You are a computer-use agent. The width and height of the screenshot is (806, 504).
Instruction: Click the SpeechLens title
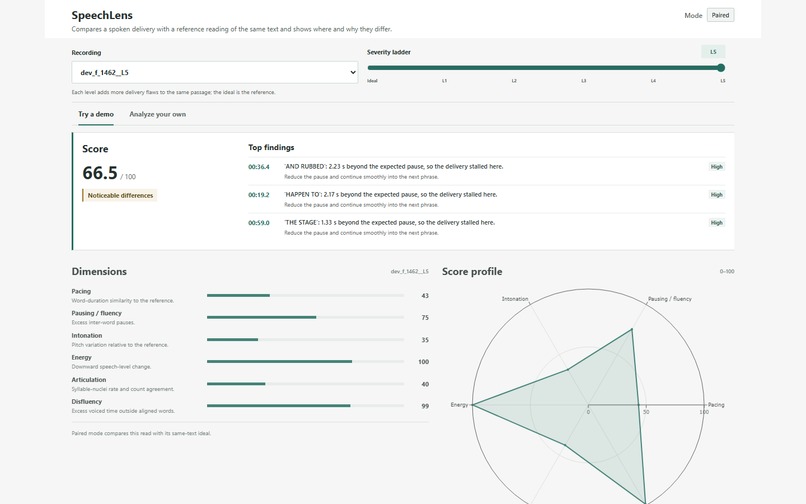[102, 15]
